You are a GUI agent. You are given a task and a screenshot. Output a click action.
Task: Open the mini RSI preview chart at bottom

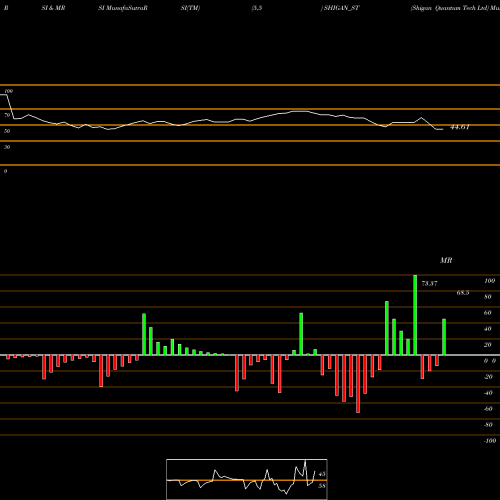(247, 479)
